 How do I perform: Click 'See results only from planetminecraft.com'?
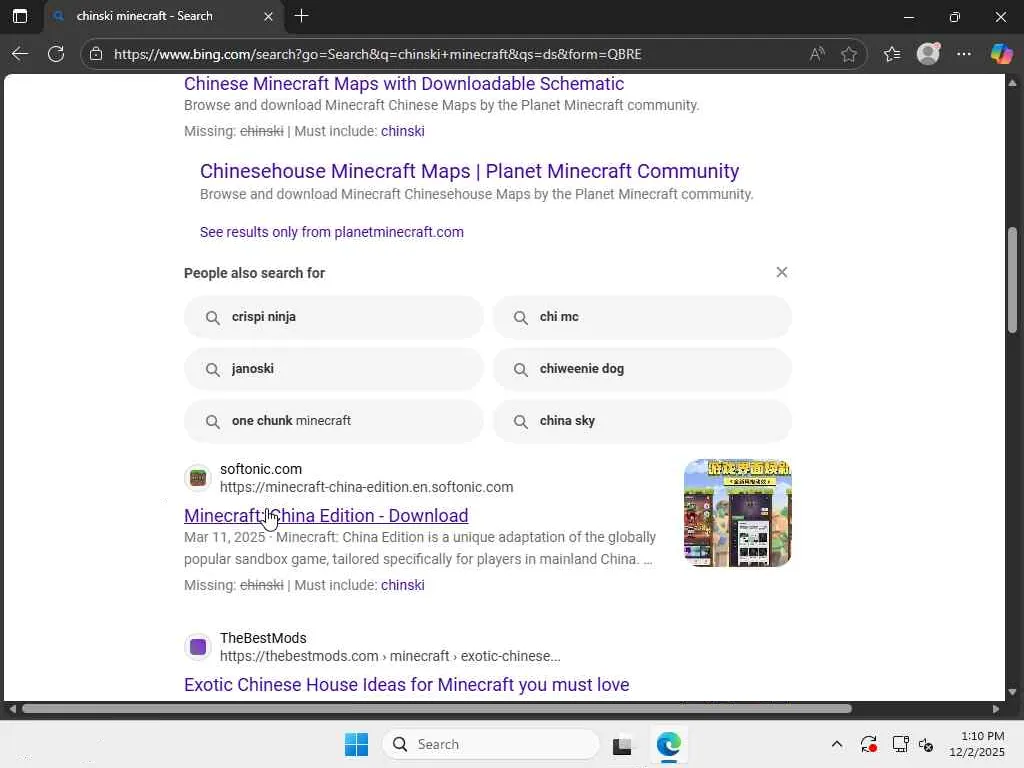[332, 232]
